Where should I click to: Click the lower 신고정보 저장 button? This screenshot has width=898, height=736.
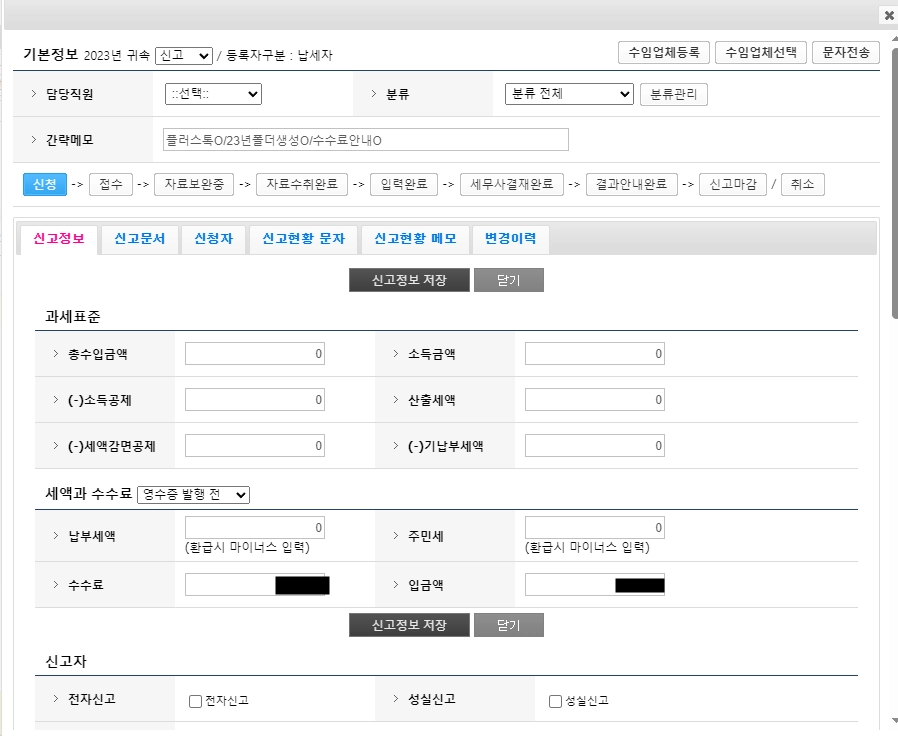pos(409,625)
